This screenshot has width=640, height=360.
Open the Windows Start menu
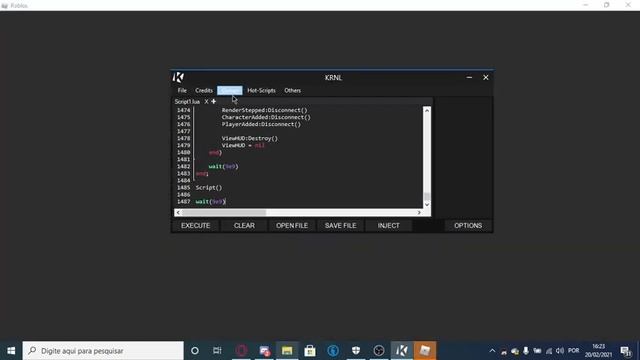pos(11,351)
